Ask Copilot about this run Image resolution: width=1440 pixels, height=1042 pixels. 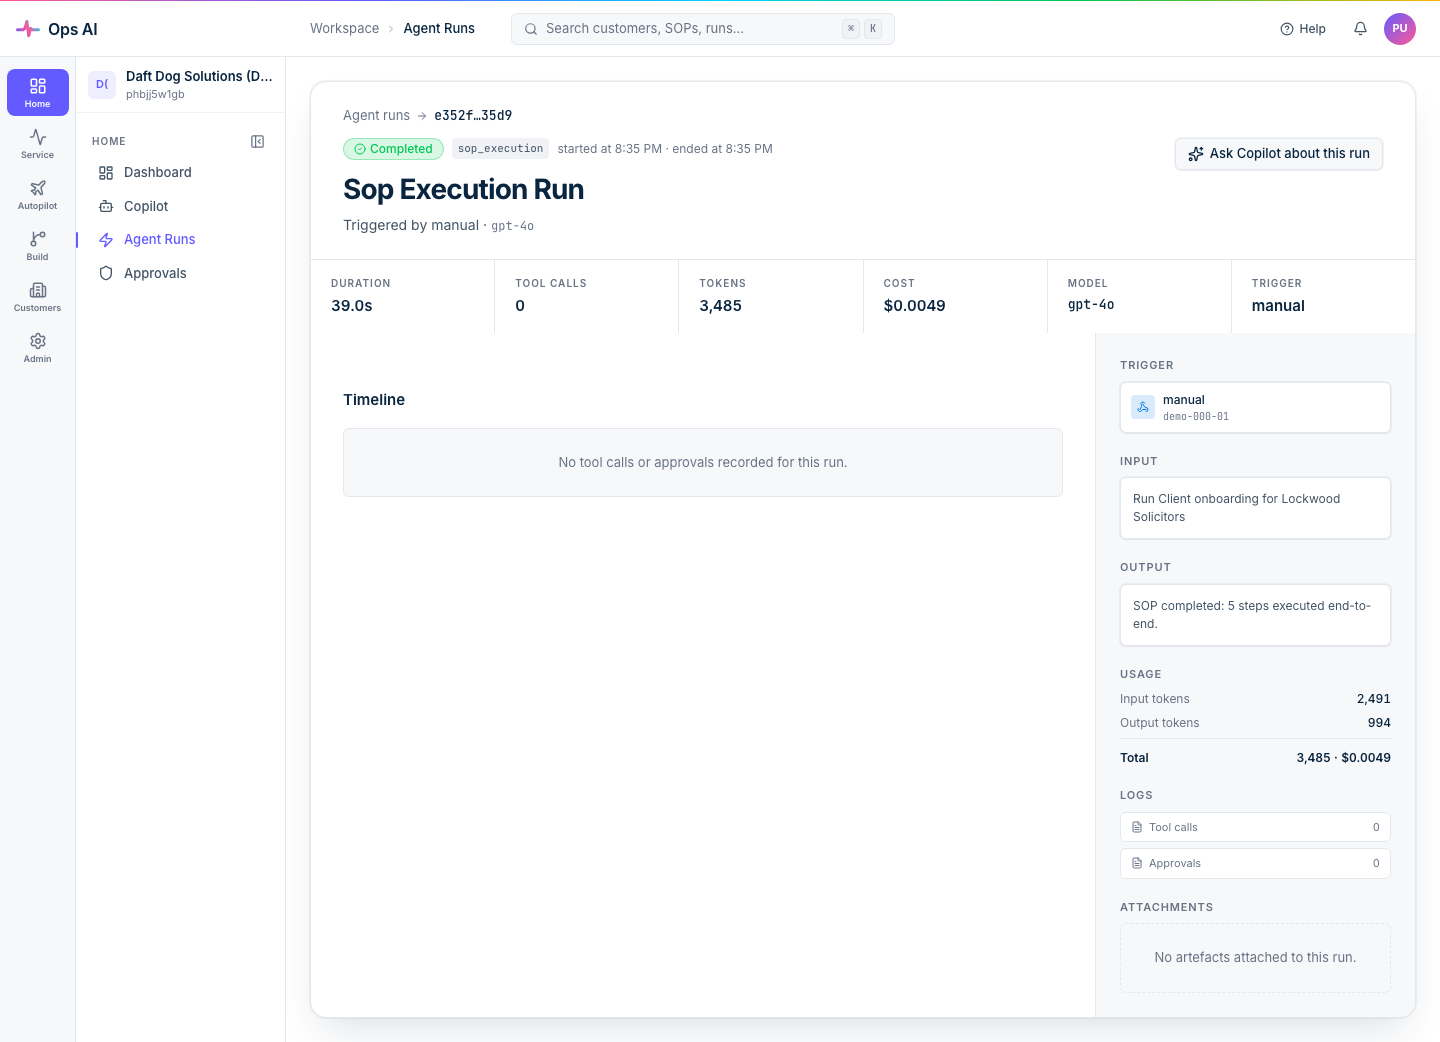click(1279, 154)
